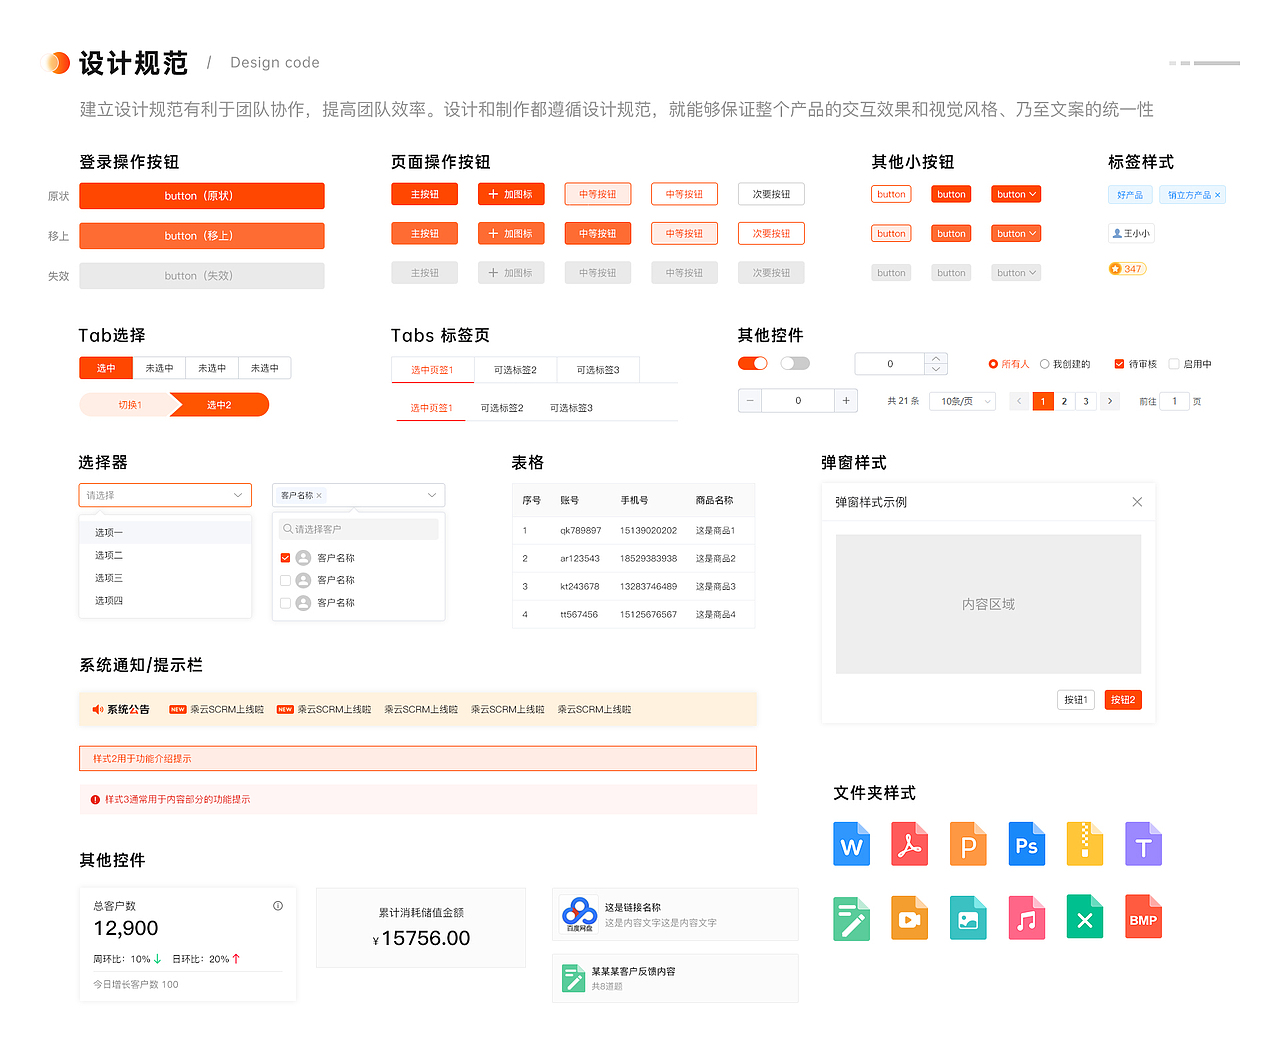Select the blue Photoshop file icon

point(1026,843)
